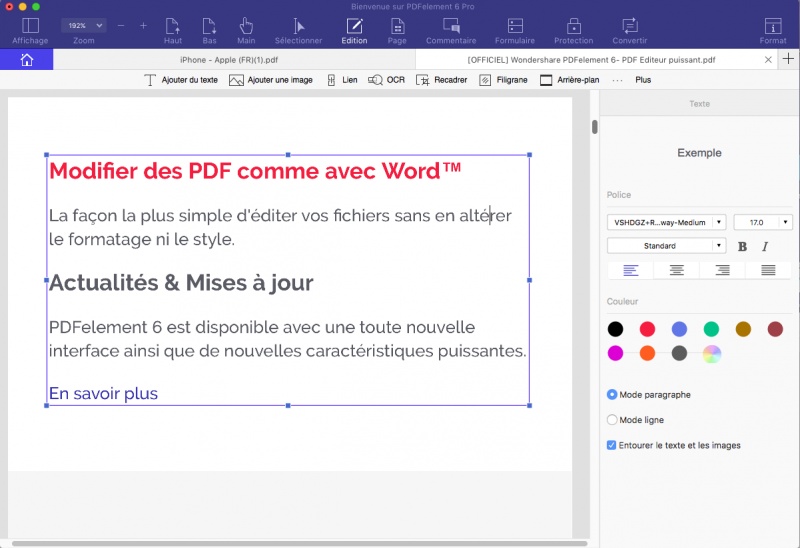
Task: Click the vertical scrollbar thumb
Action: click(x=594, y=127)
